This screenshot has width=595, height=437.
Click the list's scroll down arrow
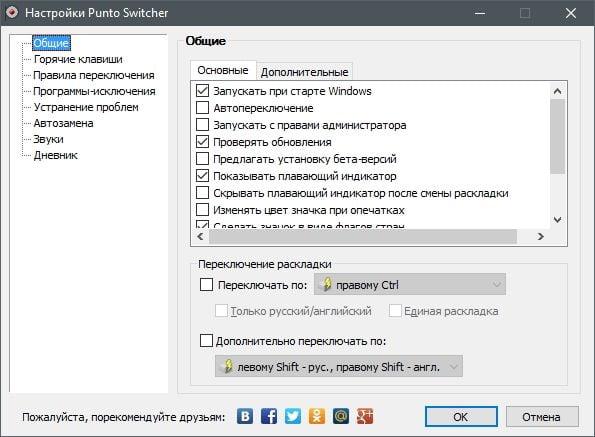[557, 219]
